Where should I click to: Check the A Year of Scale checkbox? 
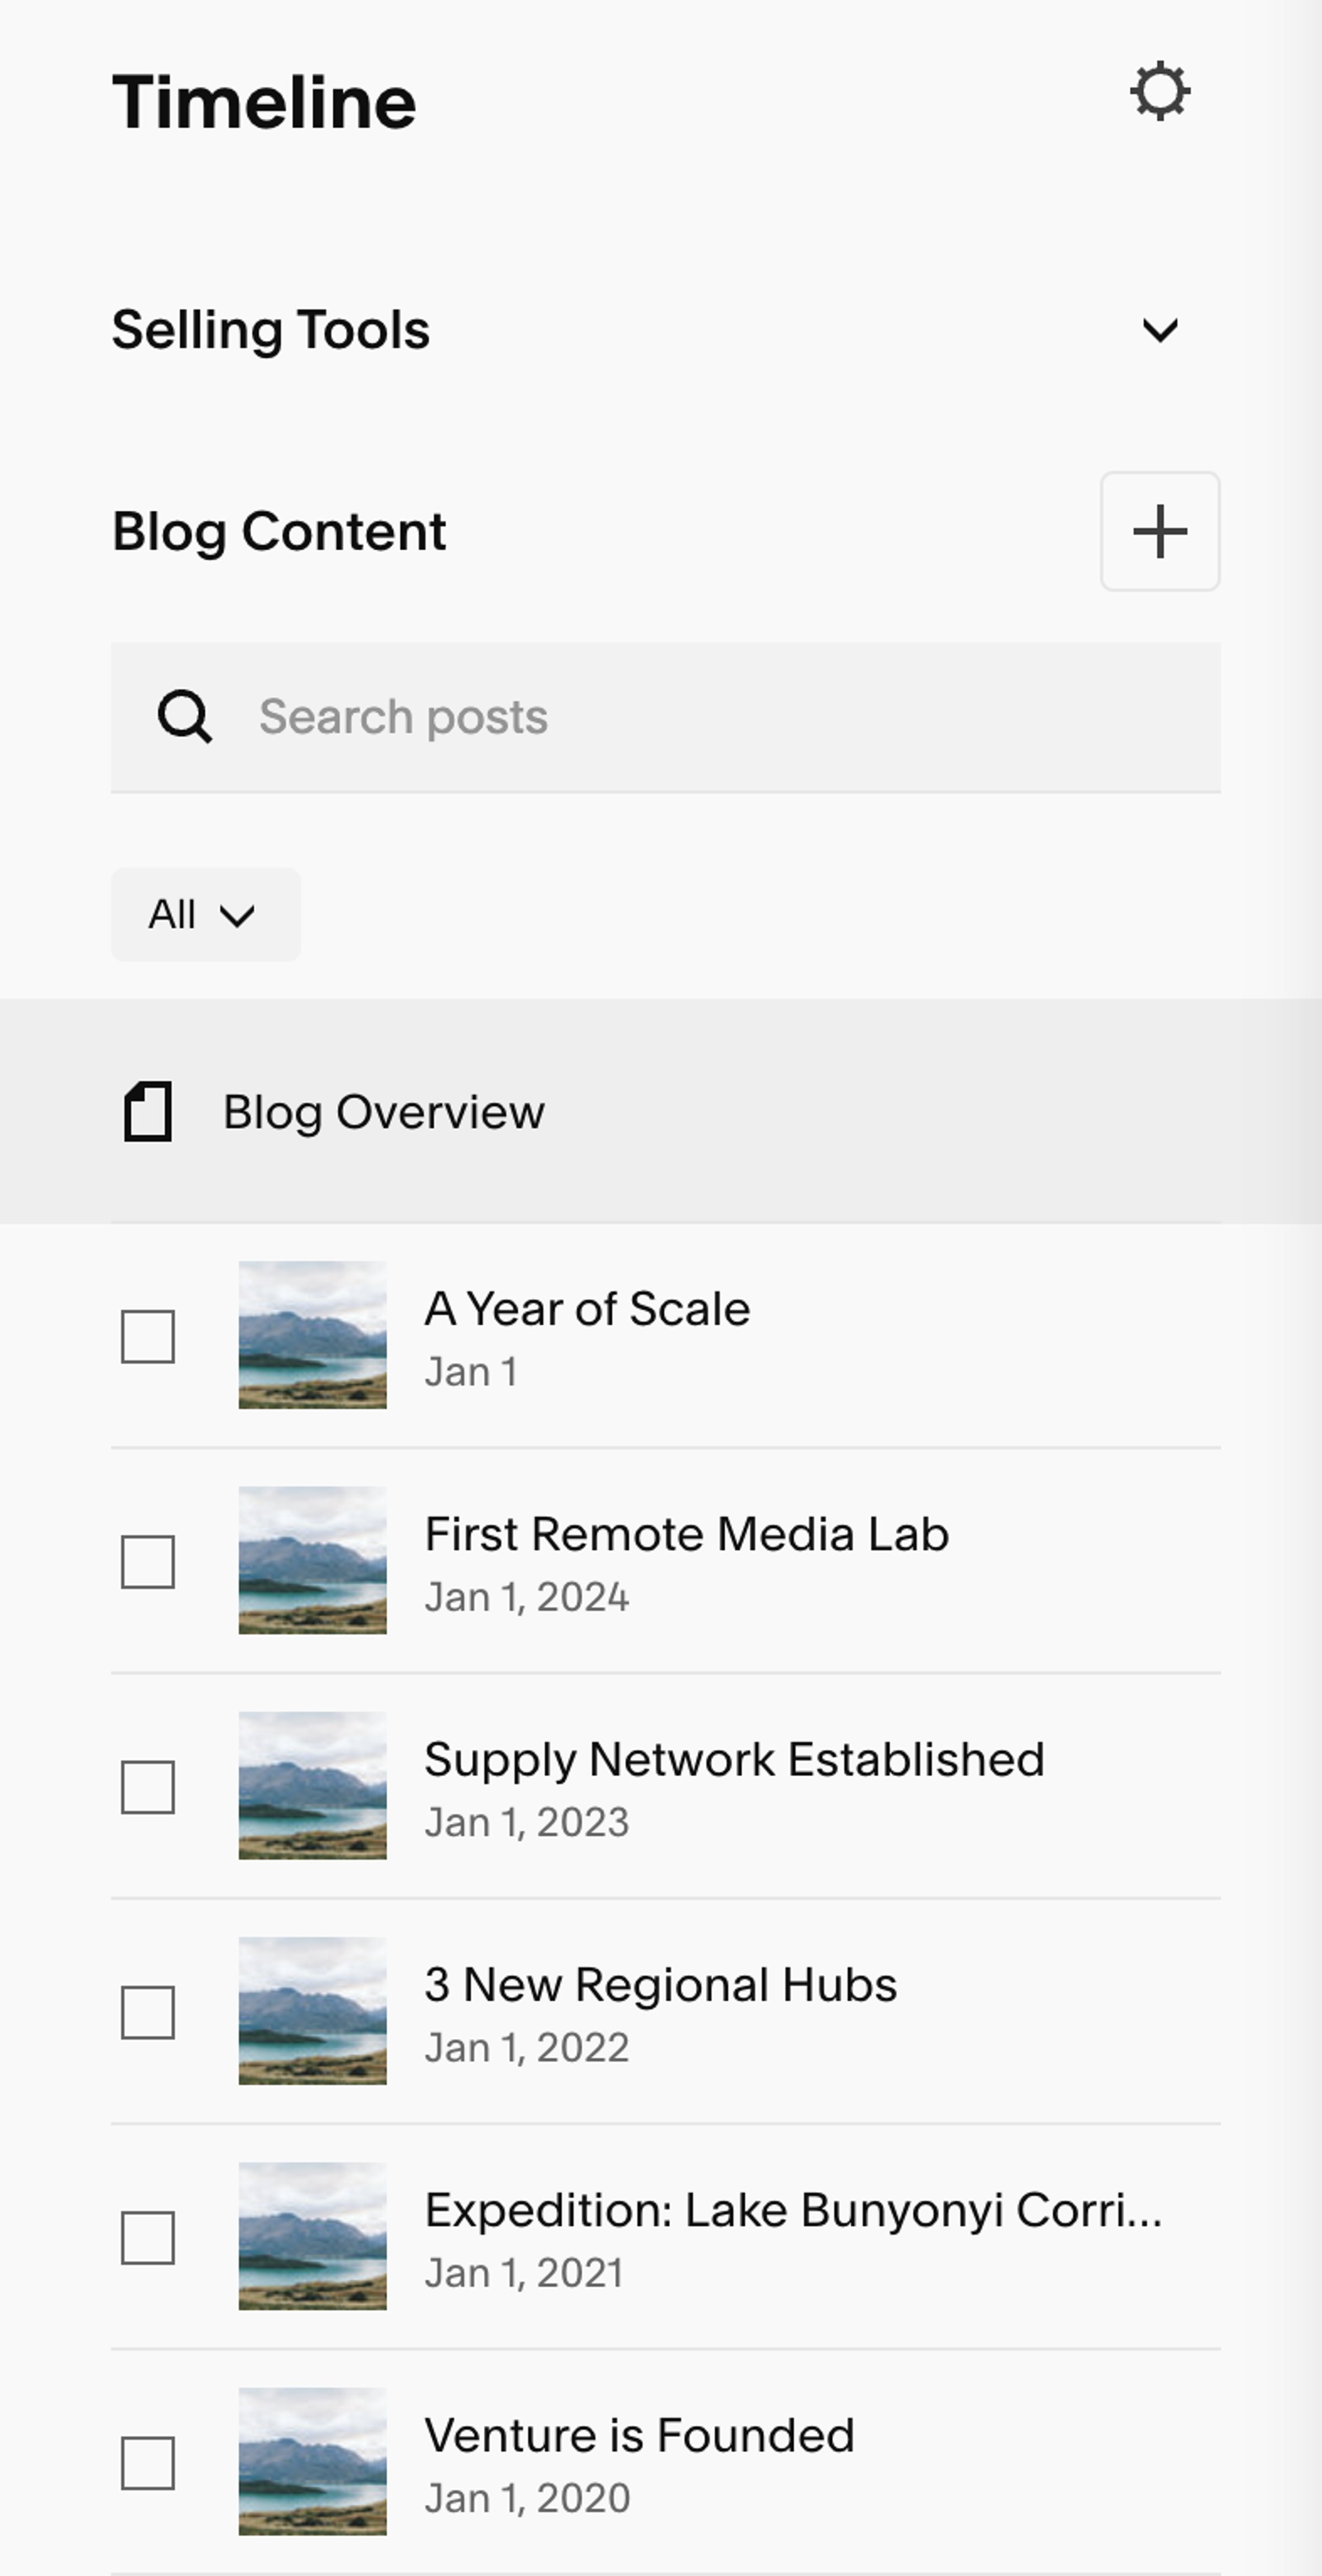pyautogui.click(x=148, y=1336)
